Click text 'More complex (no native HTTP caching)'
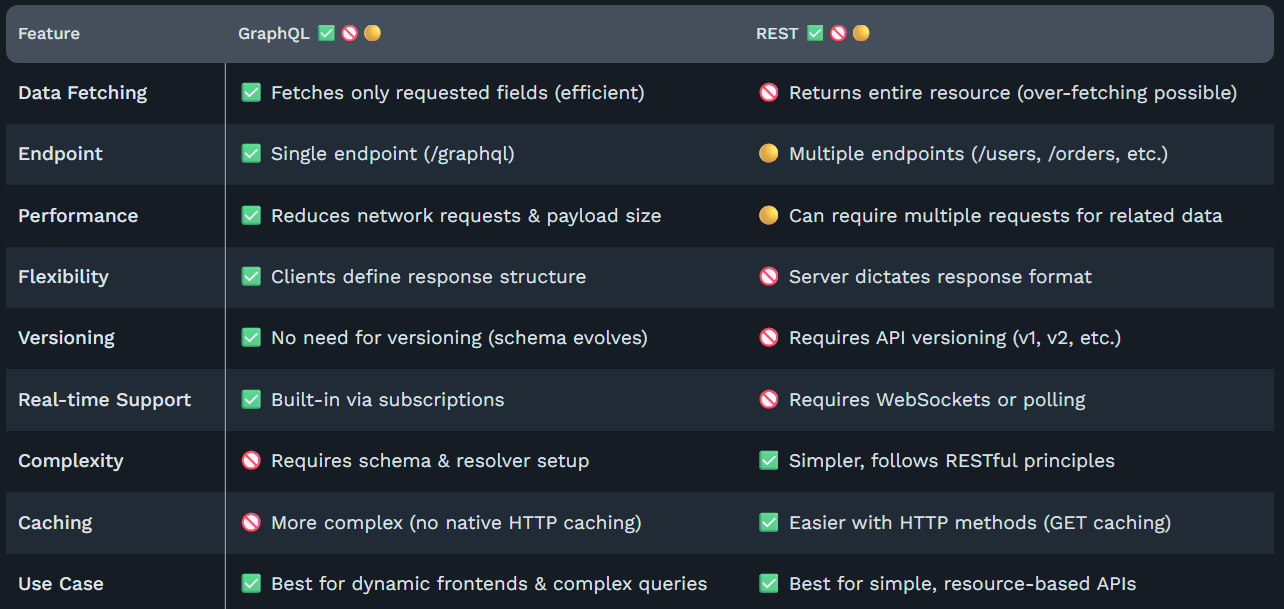The image size is (1284, 609). 456,523
